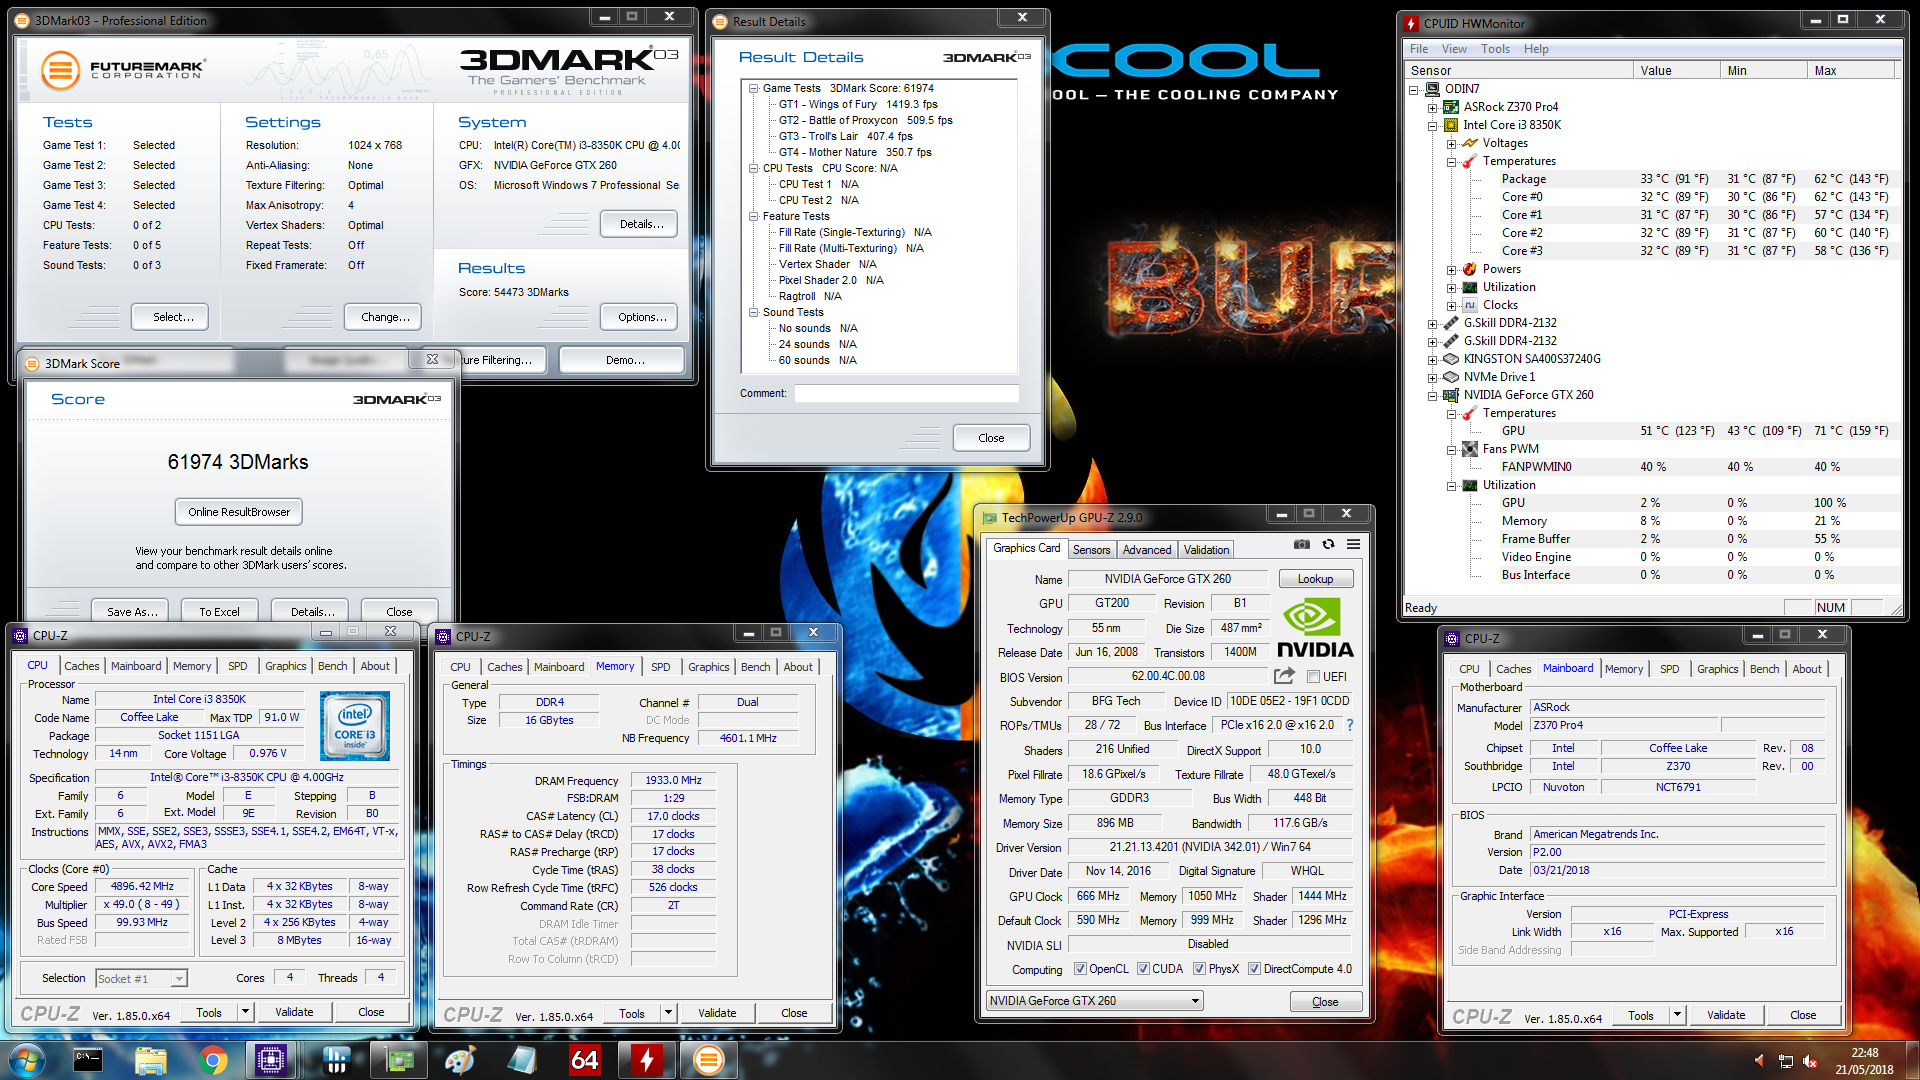
Task: Click the Lookup button in GPU-Z
Action: click(x=1315, y=579)
